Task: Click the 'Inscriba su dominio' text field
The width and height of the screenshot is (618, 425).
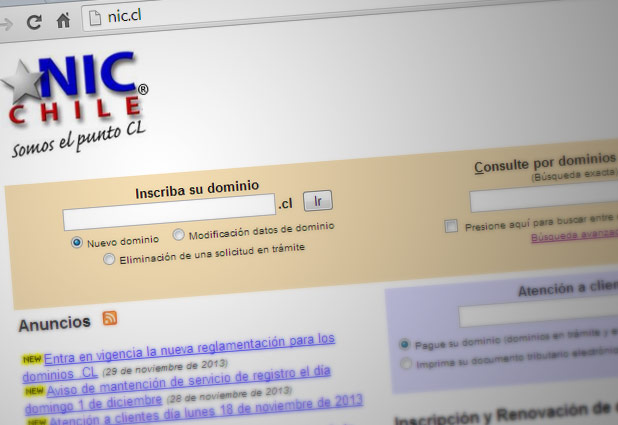Action: pyautogui.click(x=168, y=206)
